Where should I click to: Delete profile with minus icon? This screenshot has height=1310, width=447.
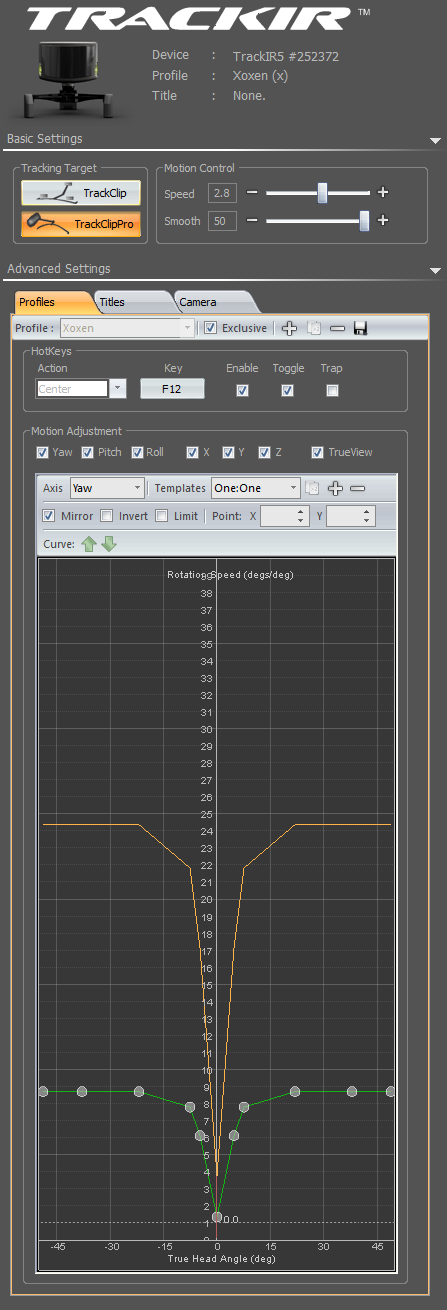[337, 328]
